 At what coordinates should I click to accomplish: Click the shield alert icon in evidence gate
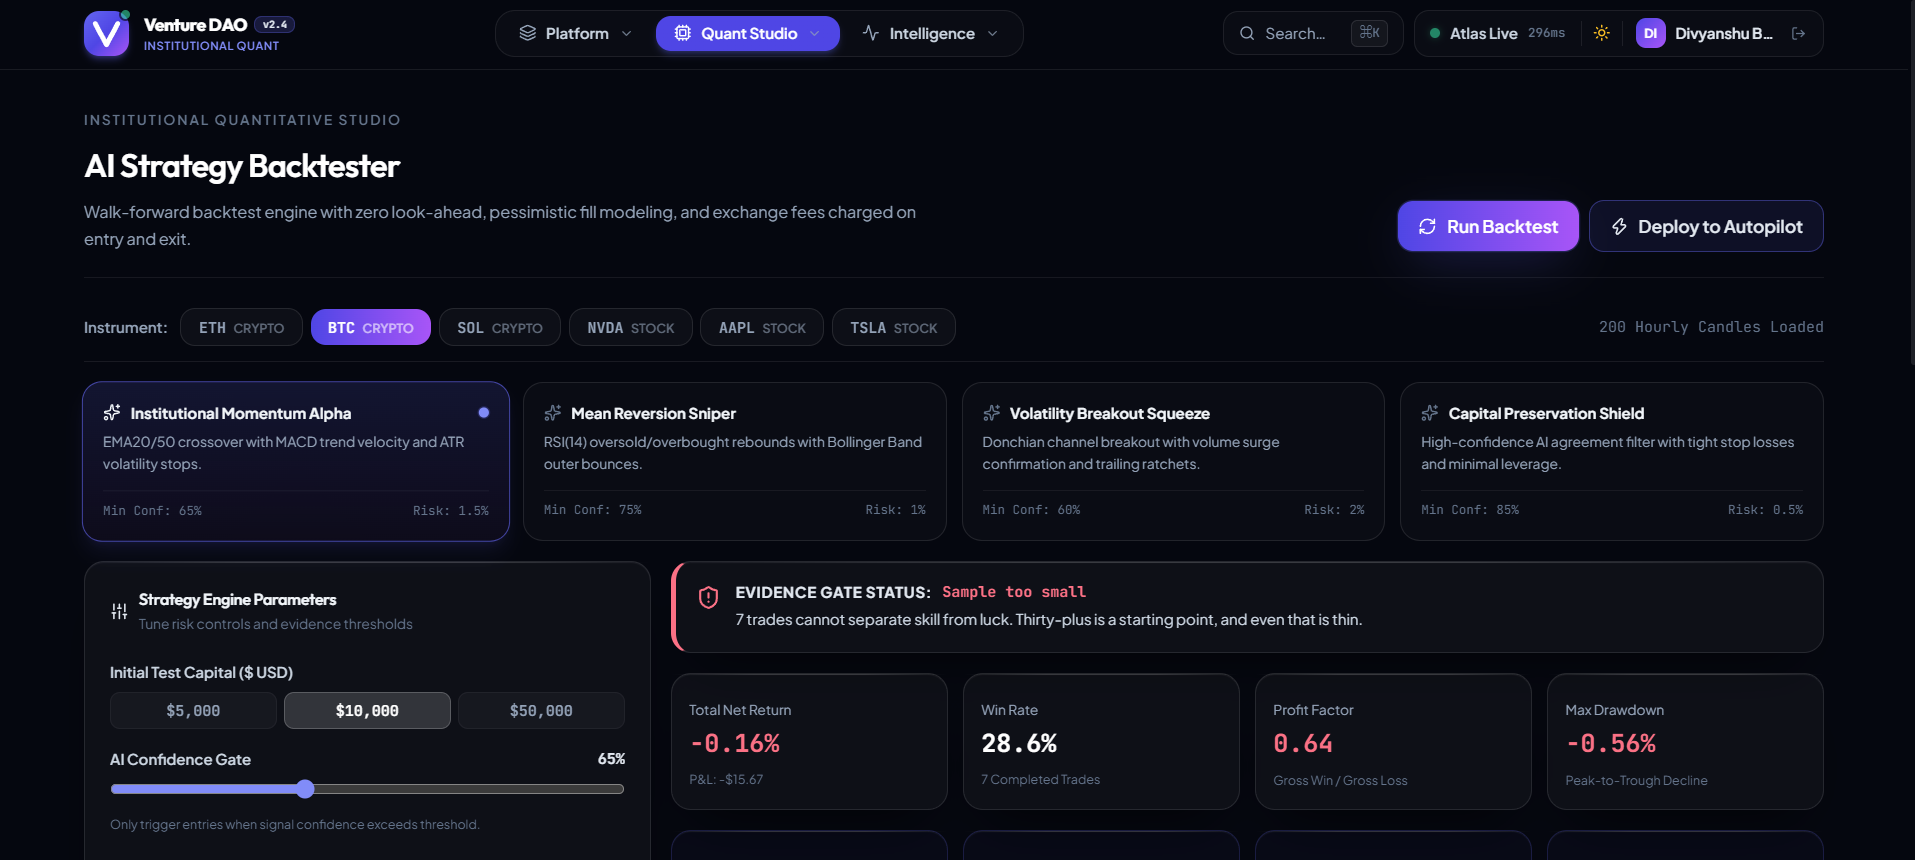708,598
